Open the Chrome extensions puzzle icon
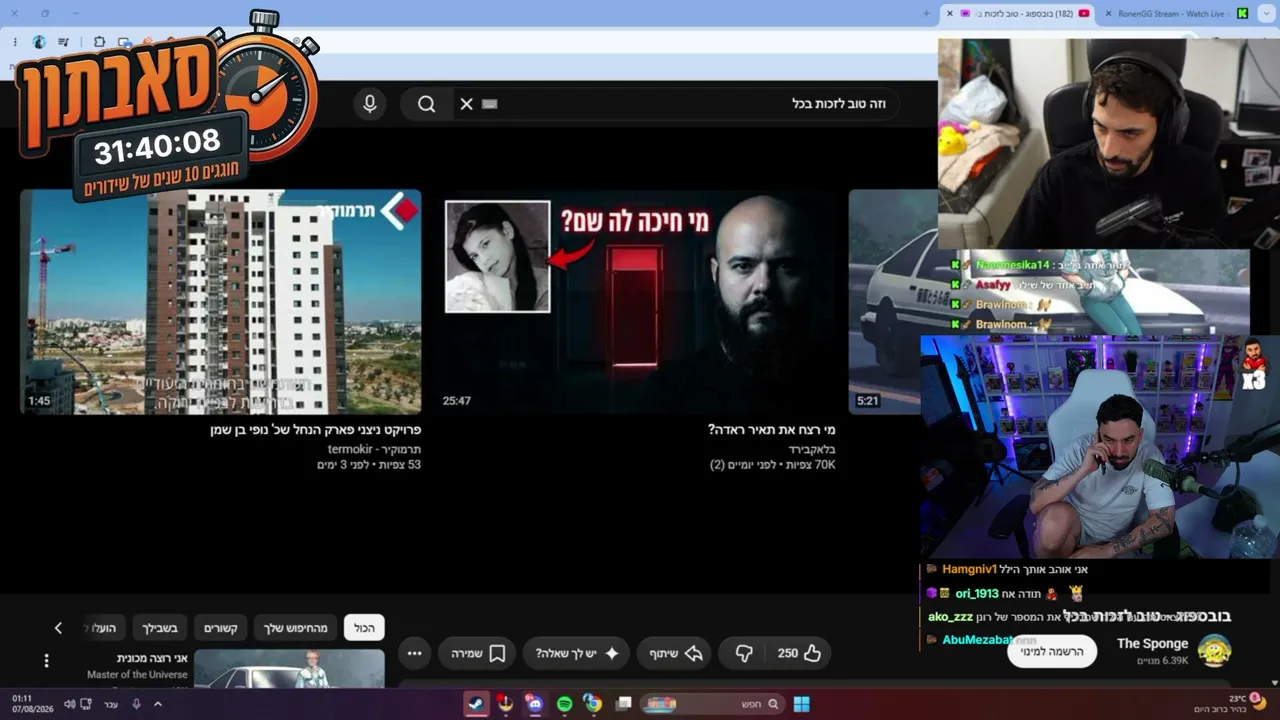The height and width of the screenshot is (720, 1280). (99, 42)
